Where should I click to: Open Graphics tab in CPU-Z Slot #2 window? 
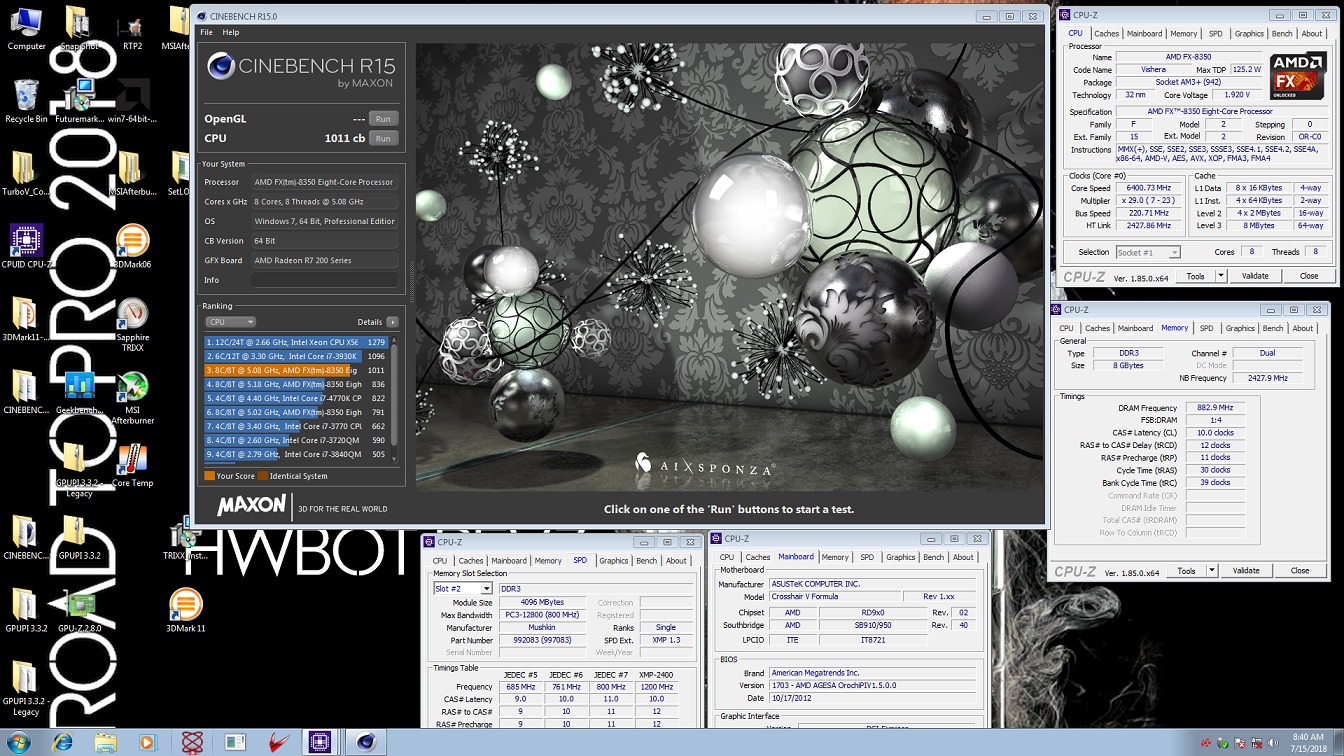pos(614,561)
